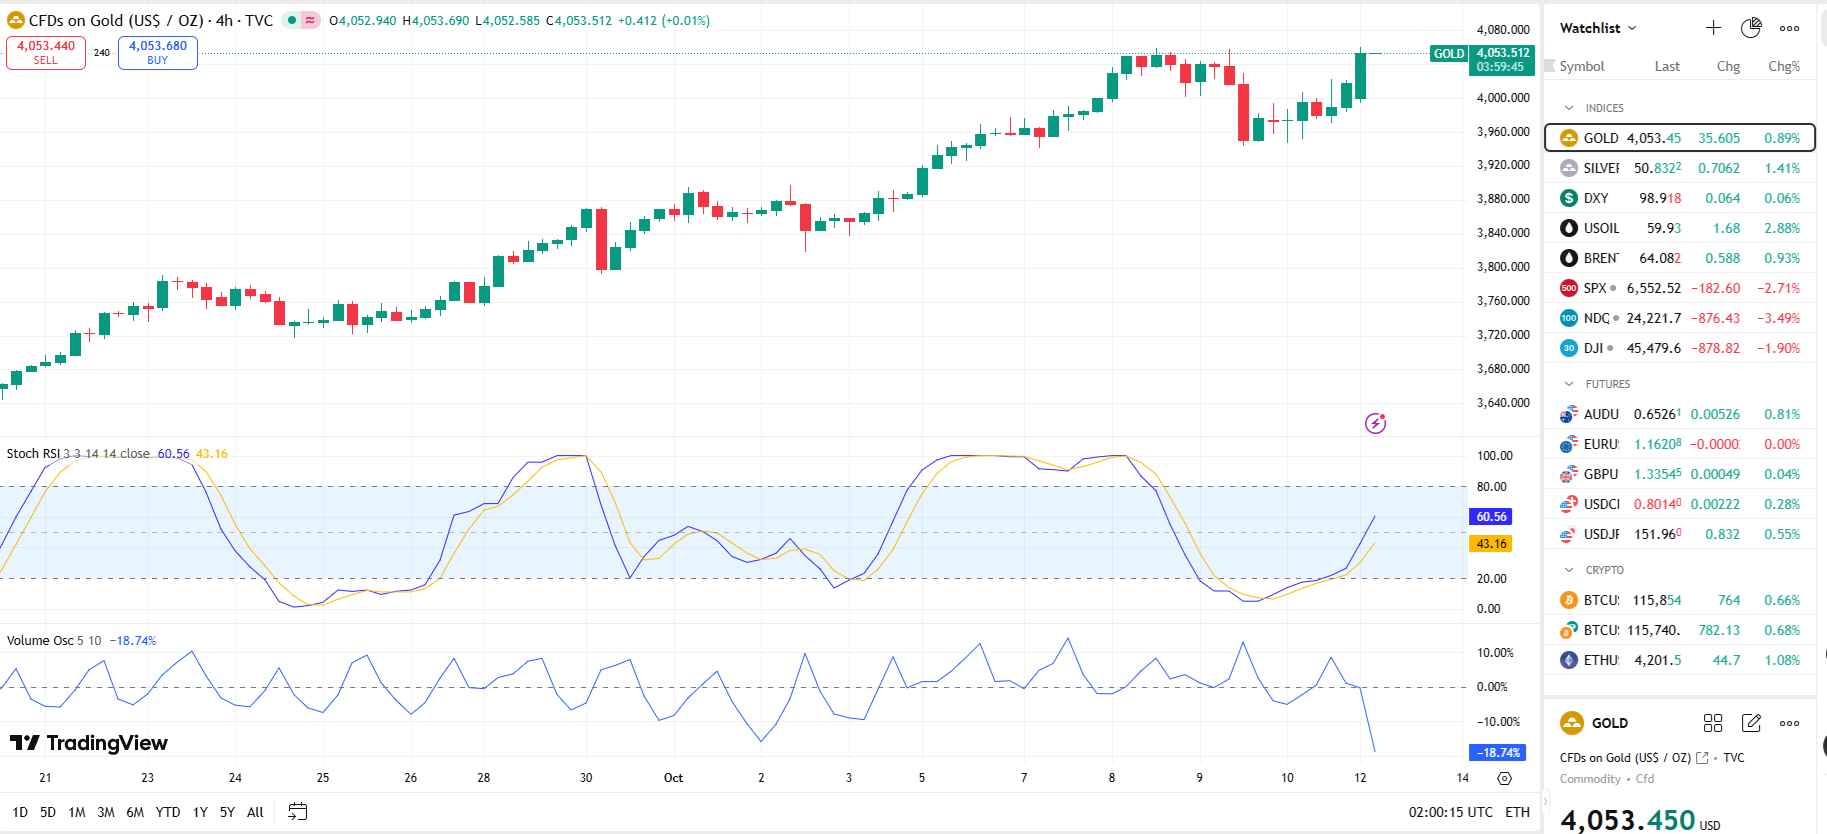Collapse the CRYPTO section
The width and height of the screenshot is (1827, 834).
[x=1569, y=570]
